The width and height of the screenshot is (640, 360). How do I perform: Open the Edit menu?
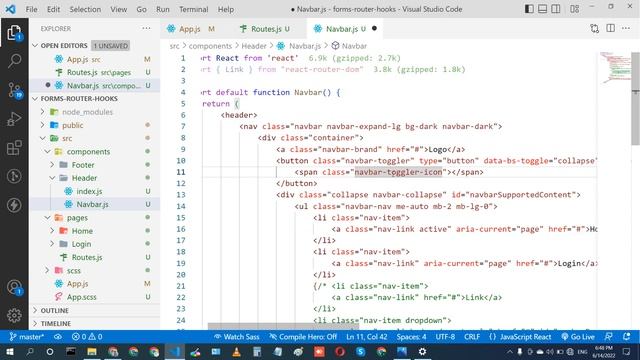[x=53, y=9]
